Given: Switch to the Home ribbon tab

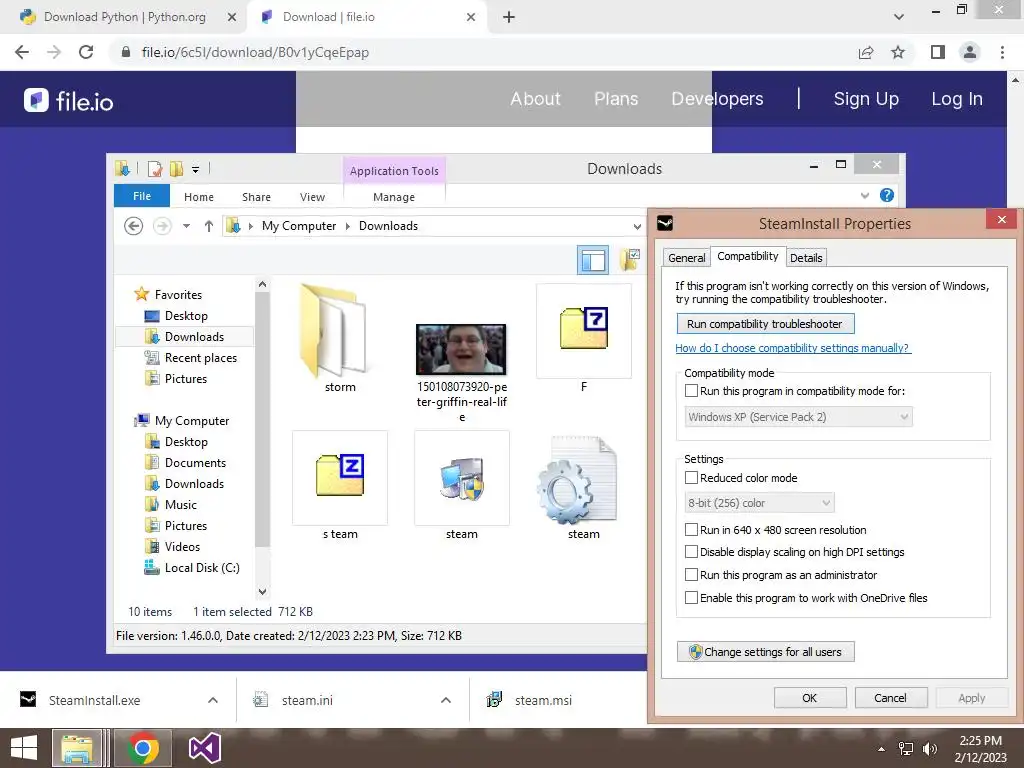Looking at the screenshot, I should coord(199,197).
